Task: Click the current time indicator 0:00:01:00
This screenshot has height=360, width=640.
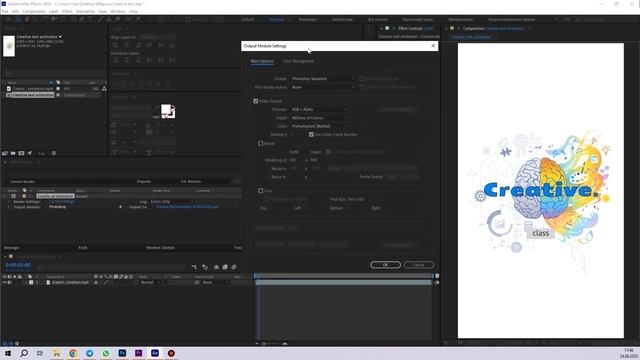Action: click(x=18, y=265)
